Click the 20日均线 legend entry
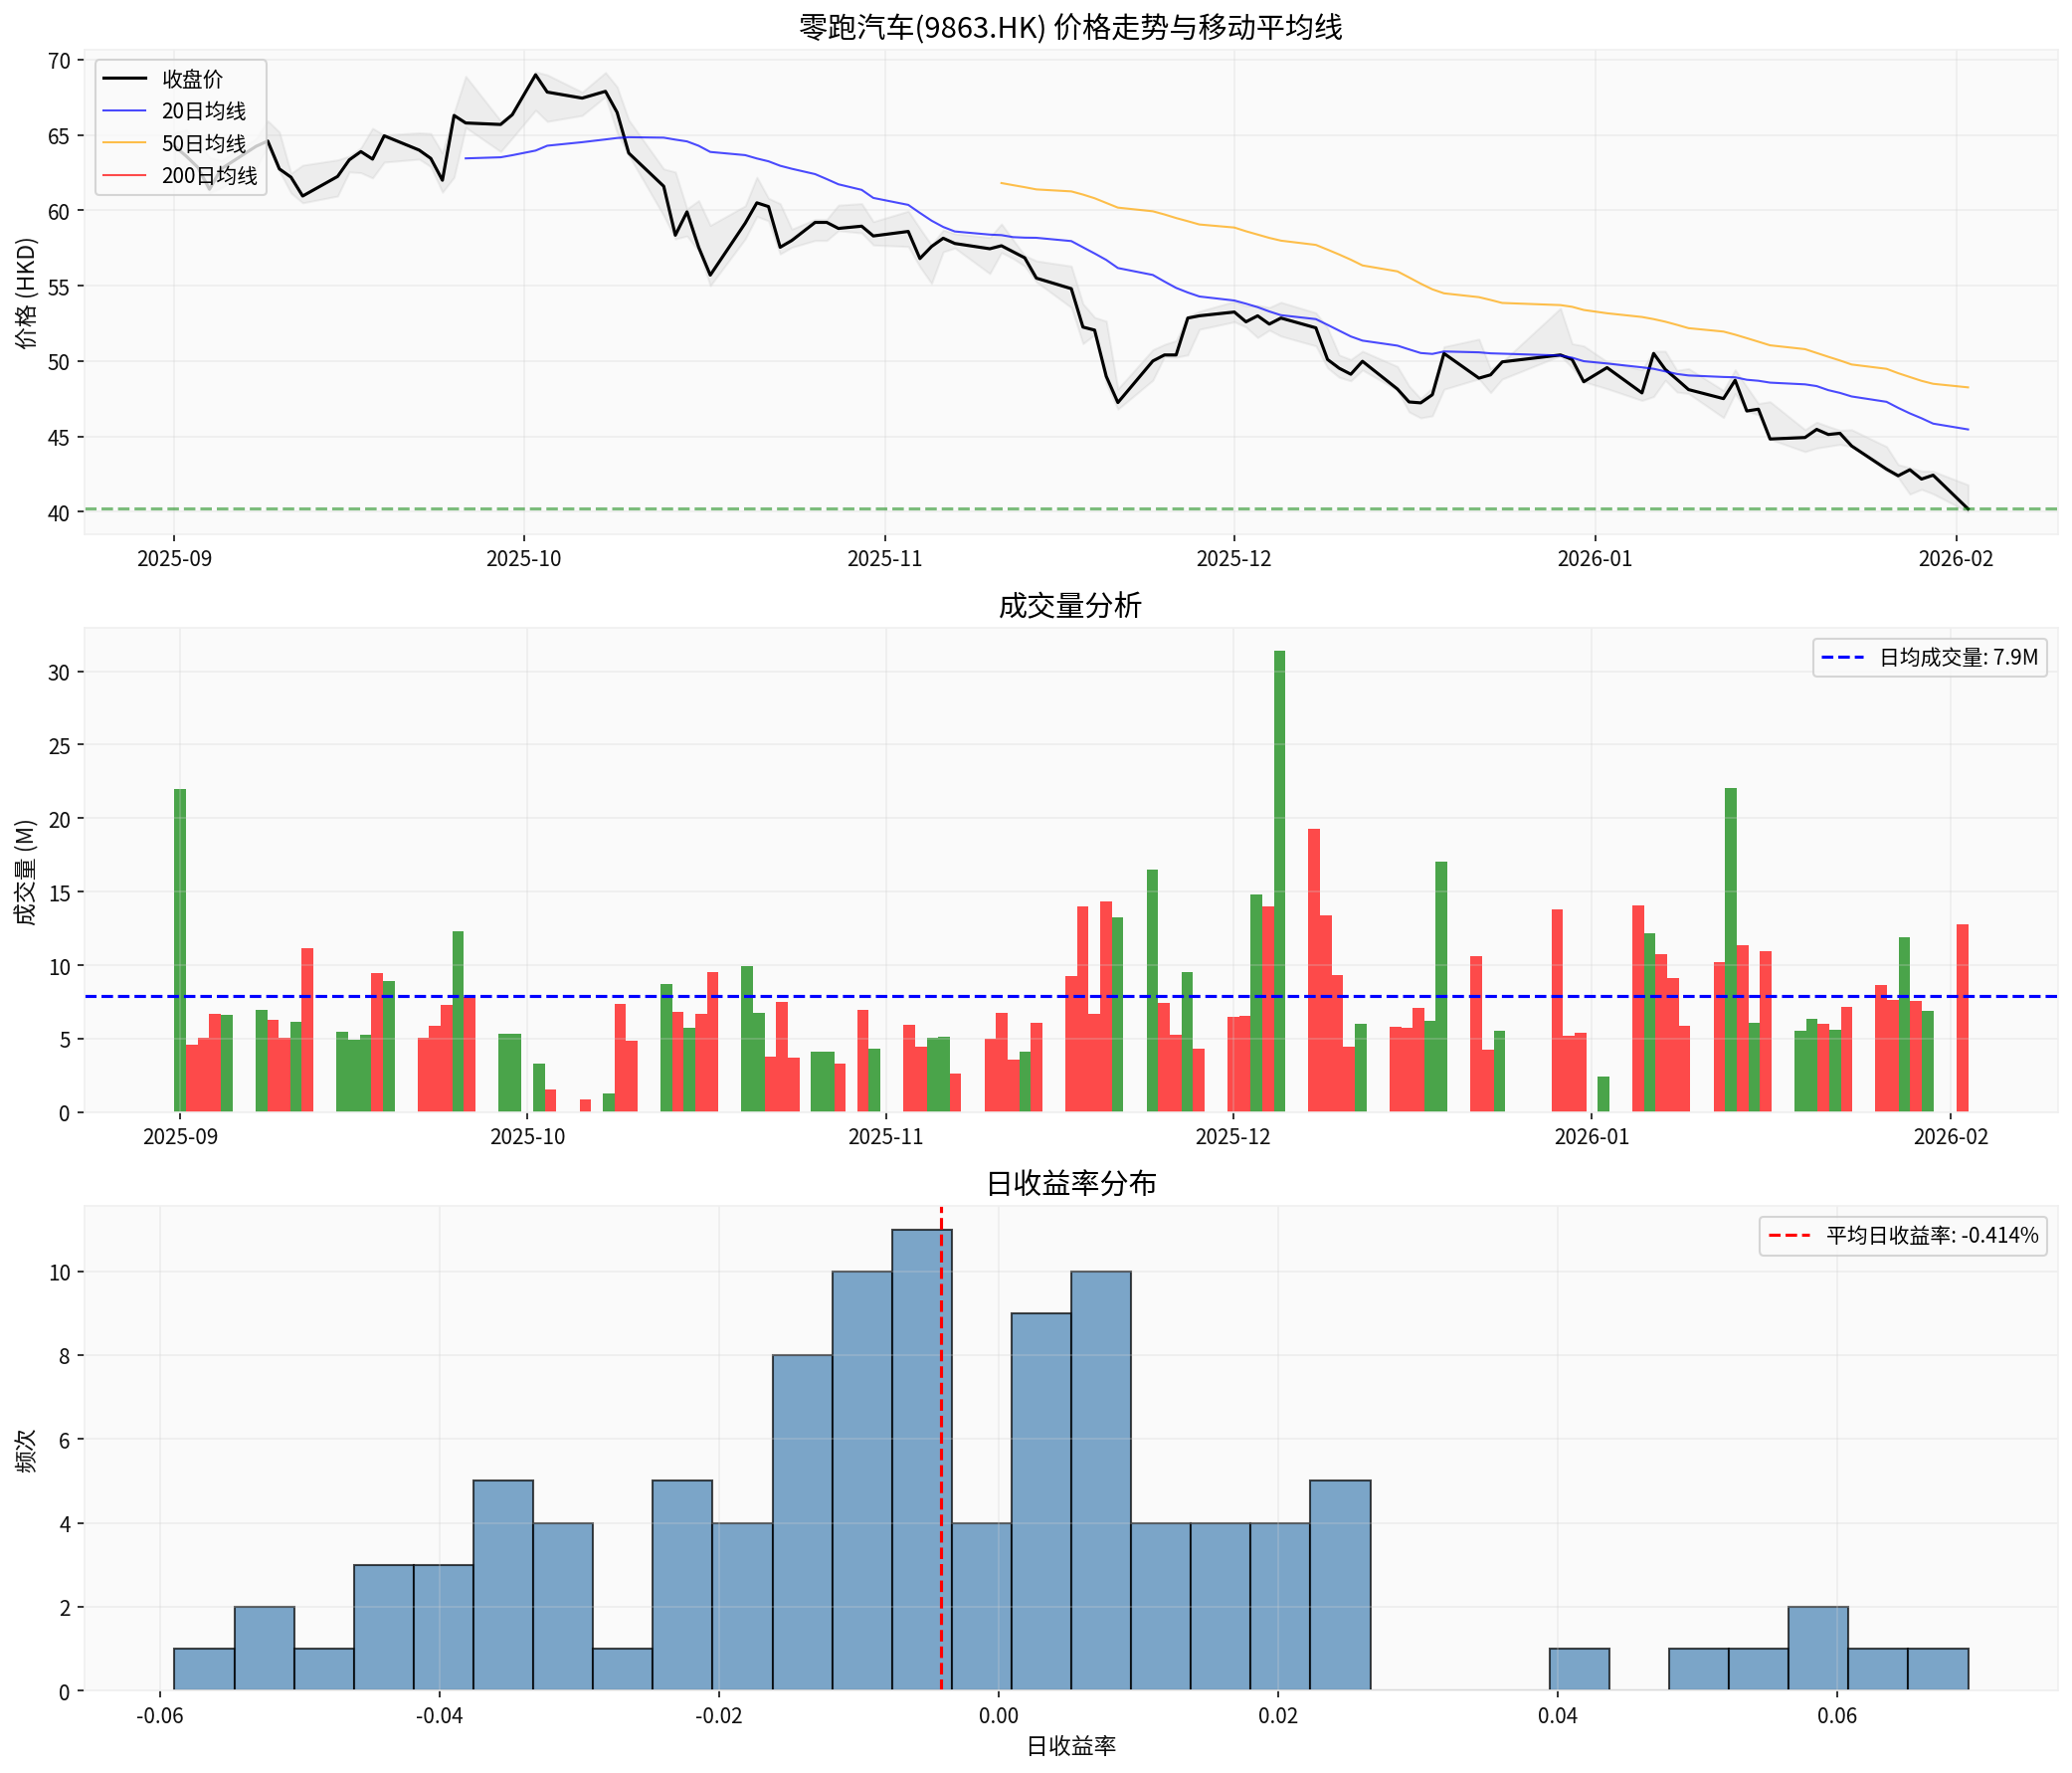This screenshot has width=2072, height=1773. click(x=203, y=111)
